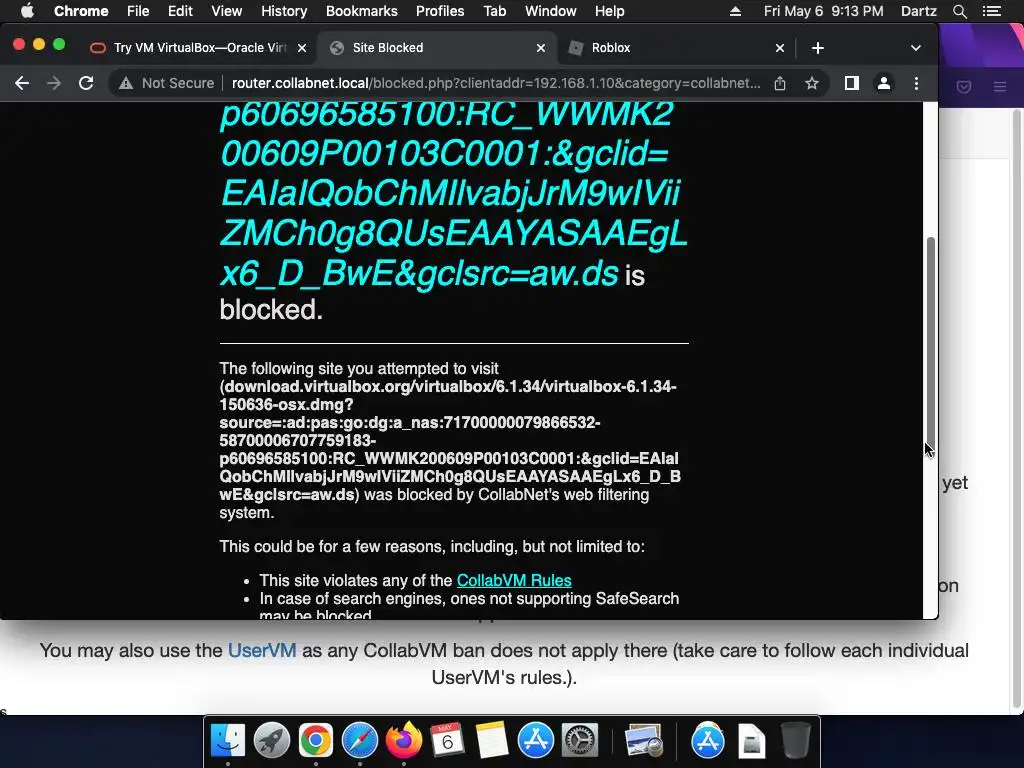This screenshot has width=1024, height=768.
Task: Click the background window's scrollbar
Action: coord(1017,408)
